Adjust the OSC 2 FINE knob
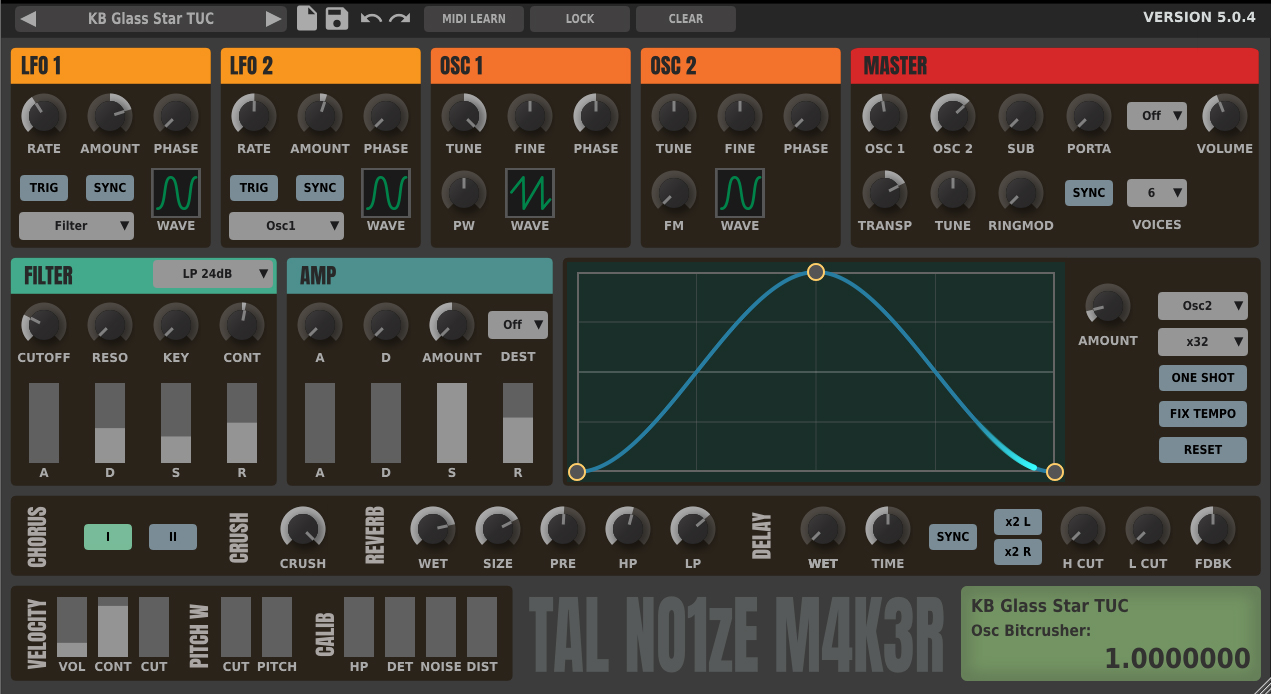Screen dimensions: 1271x694 point(740,116)
